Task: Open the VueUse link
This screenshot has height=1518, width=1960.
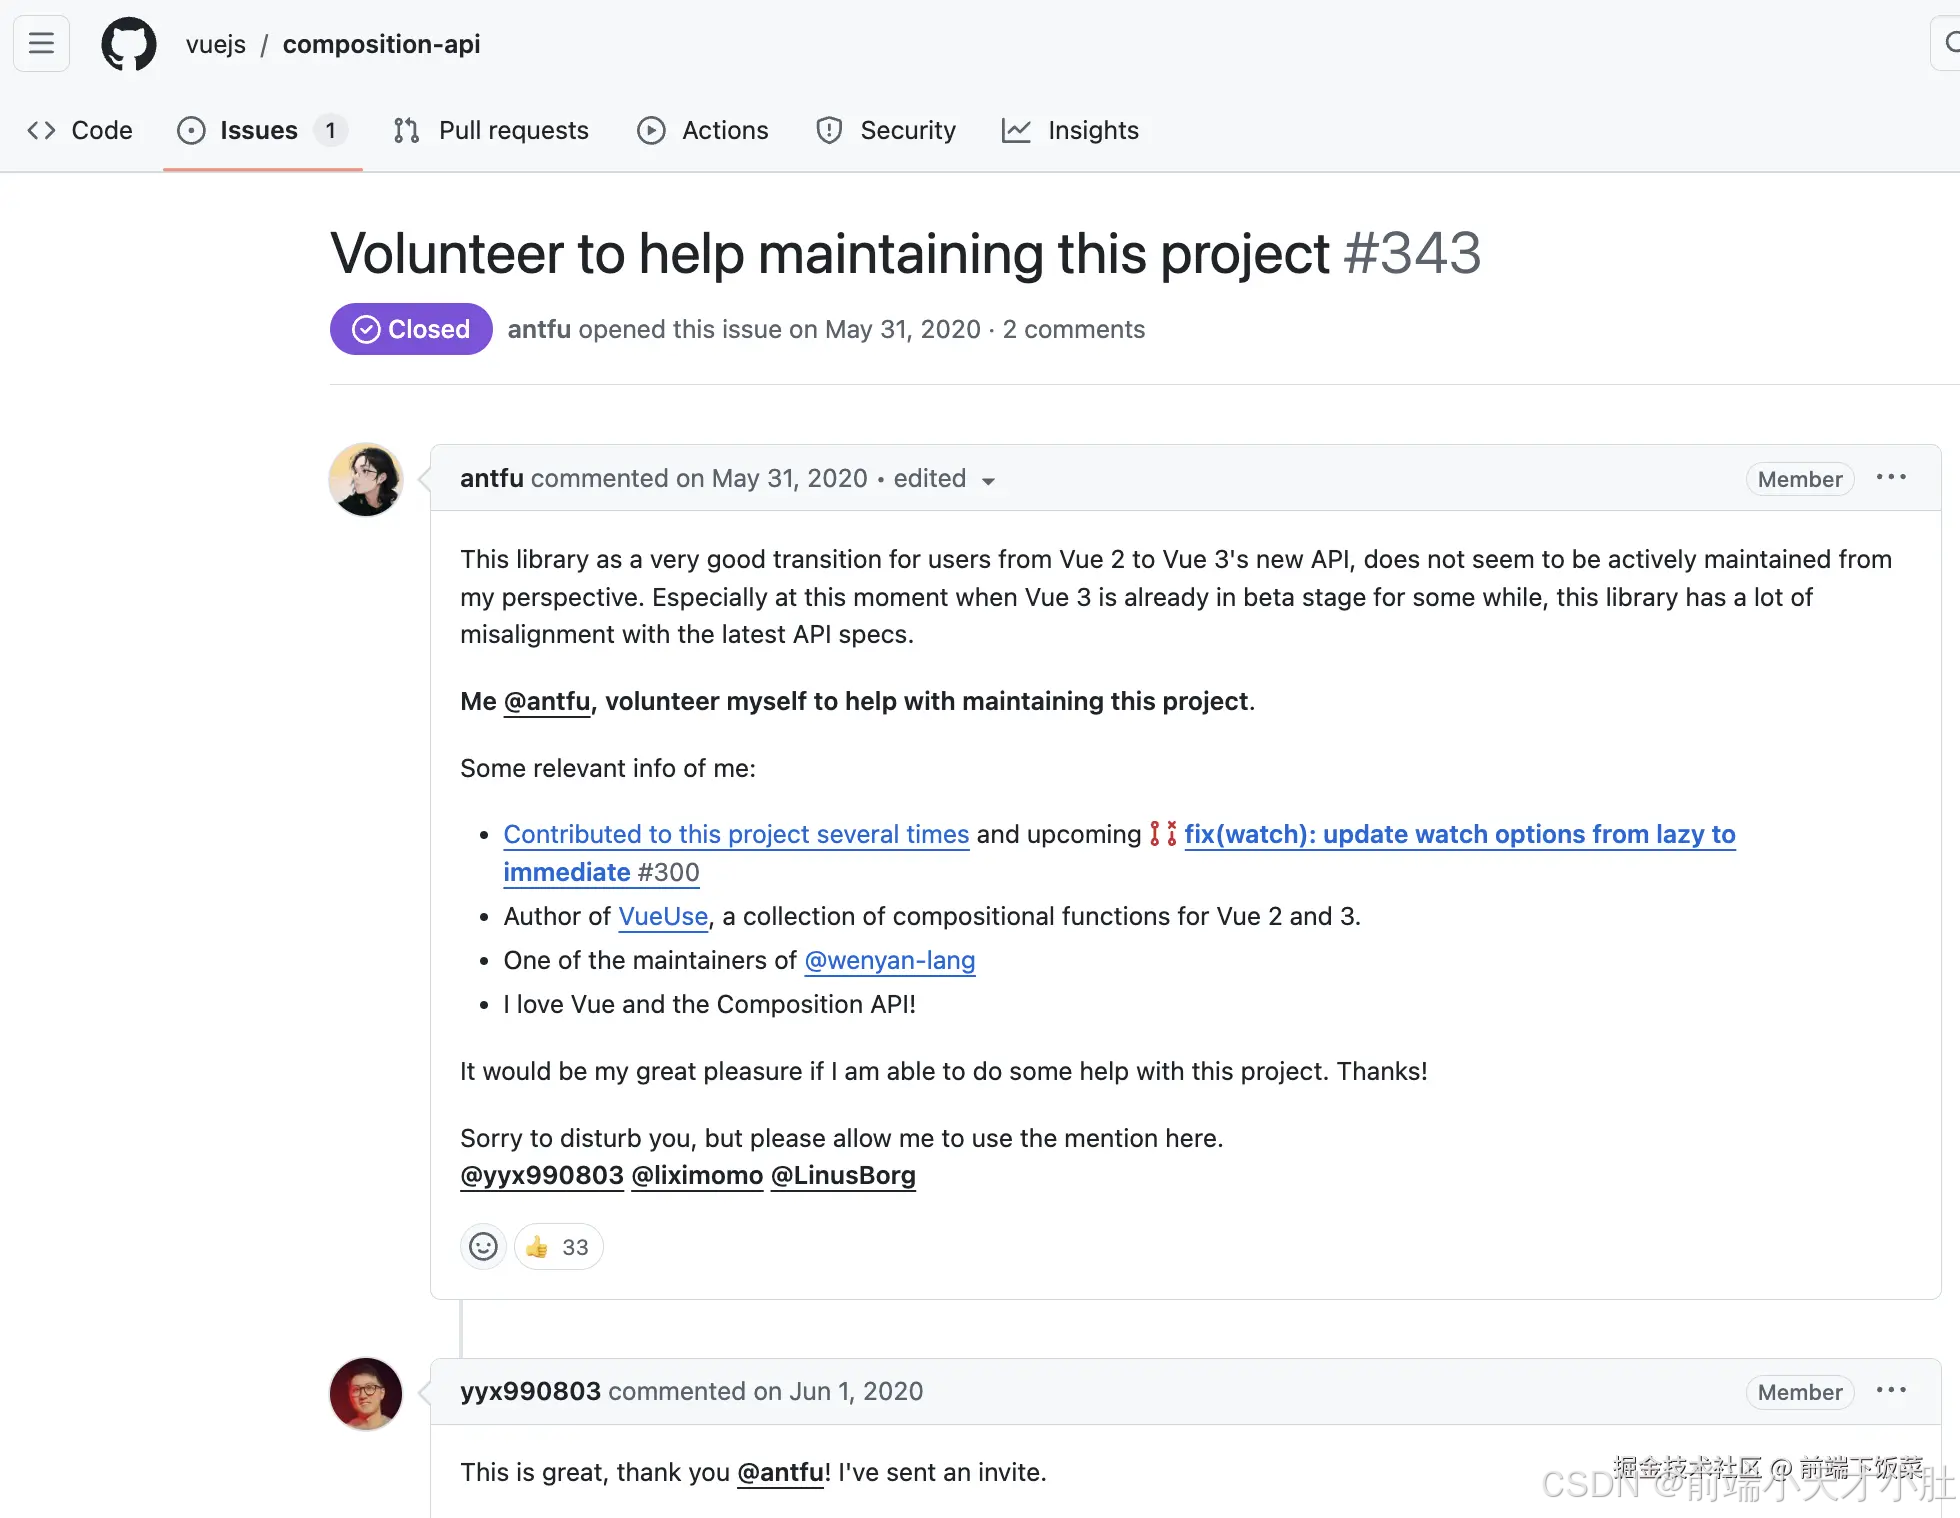Action: pos(663,916)
